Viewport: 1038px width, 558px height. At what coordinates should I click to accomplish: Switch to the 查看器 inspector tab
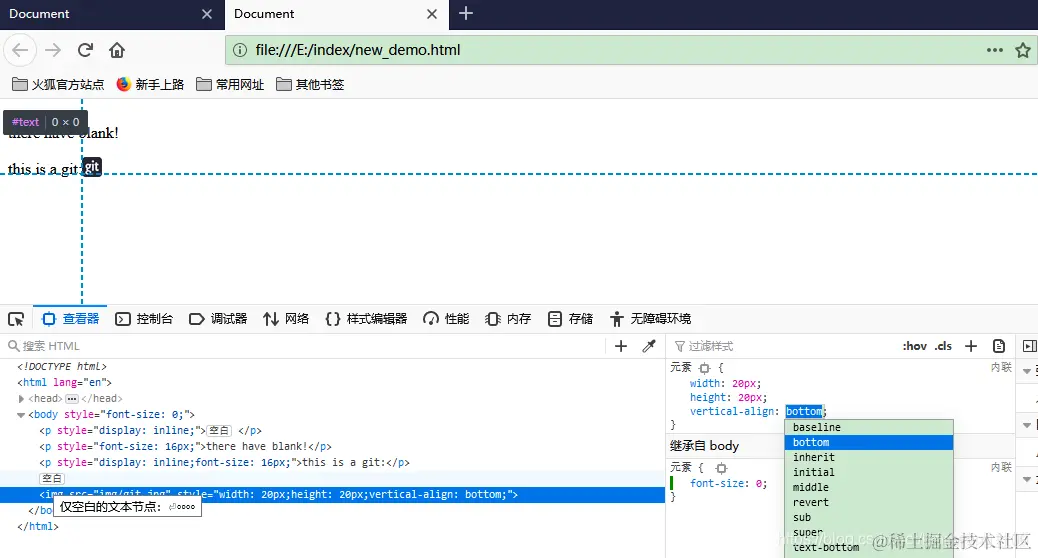pos(70,319)
